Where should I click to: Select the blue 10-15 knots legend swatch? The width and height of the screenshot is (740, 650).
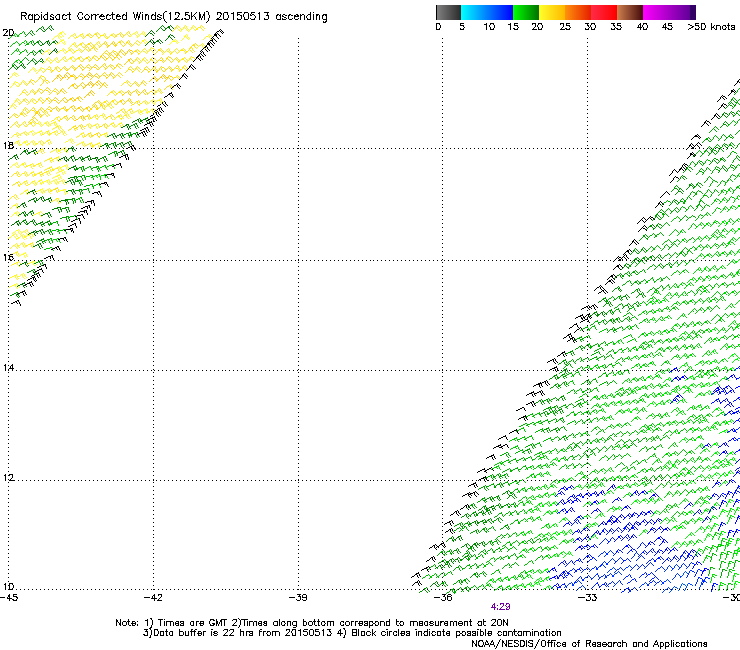click(500, 12)
